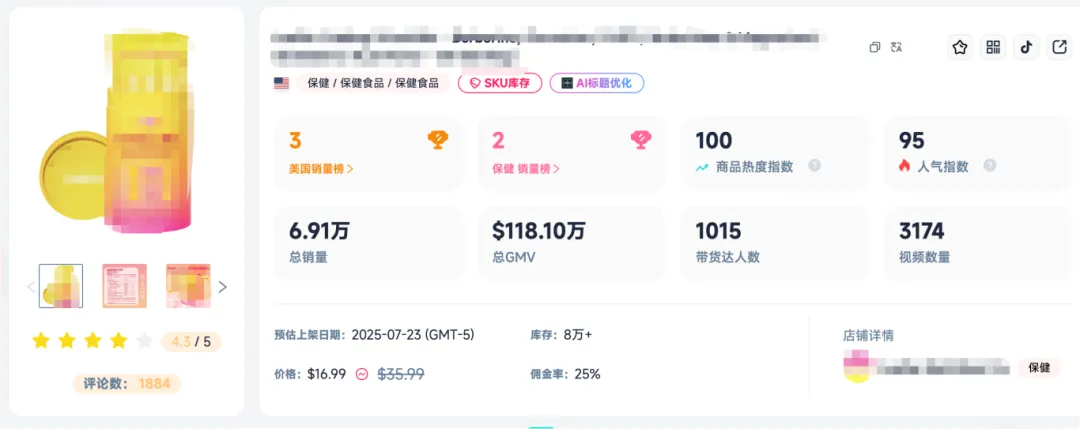The image size is (1080, 429).
Task: Click the SKU库存 button
Action: point(500,83)
